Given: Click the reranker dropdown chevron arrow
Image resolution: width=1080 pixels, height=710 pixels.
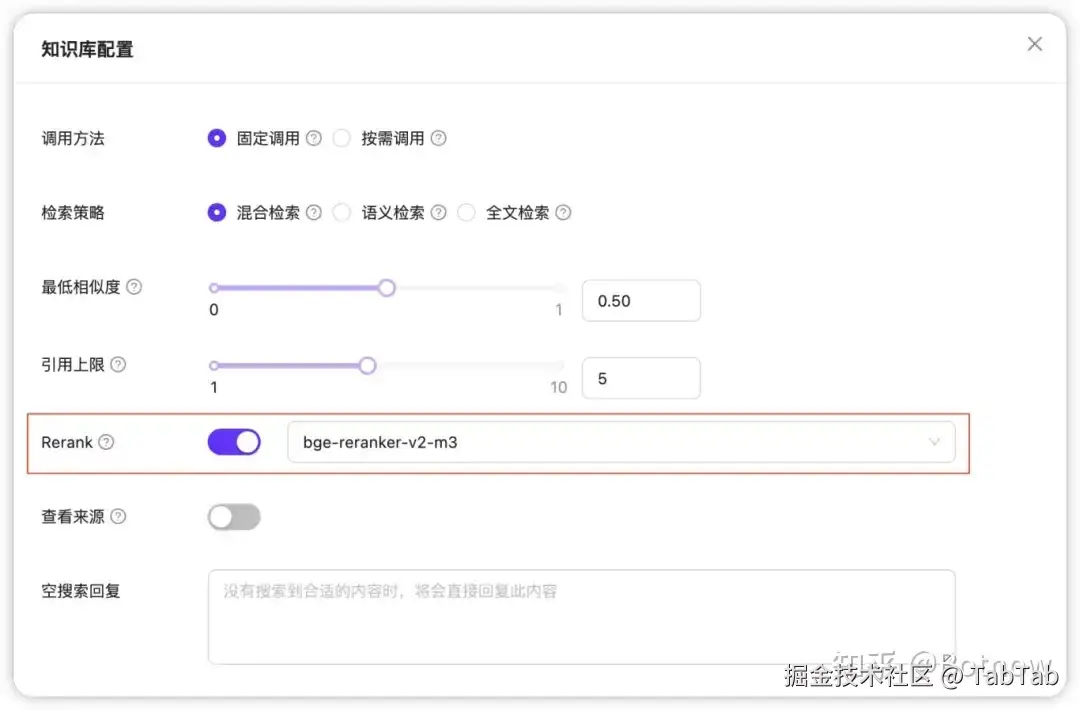Looking at the screenshot, I should click(935, 441).
